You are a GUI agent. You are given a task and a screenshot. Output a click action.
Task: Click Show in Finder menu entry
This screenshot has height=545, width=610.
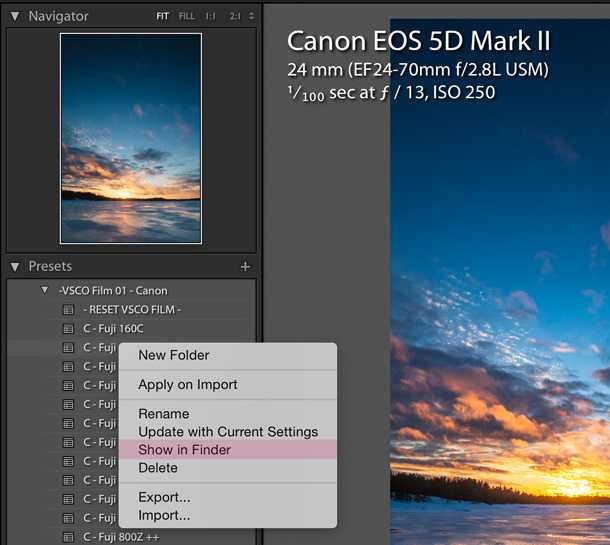coord(185,450)
